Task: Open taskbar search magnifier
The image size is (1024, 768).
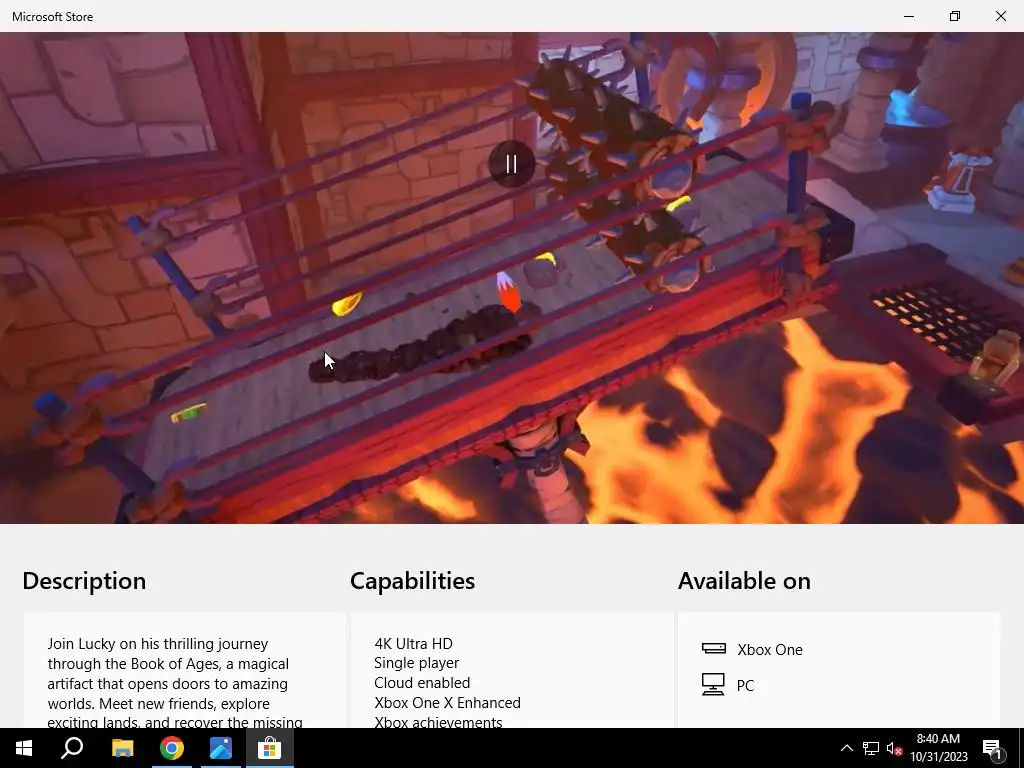Action: [72, 748]
